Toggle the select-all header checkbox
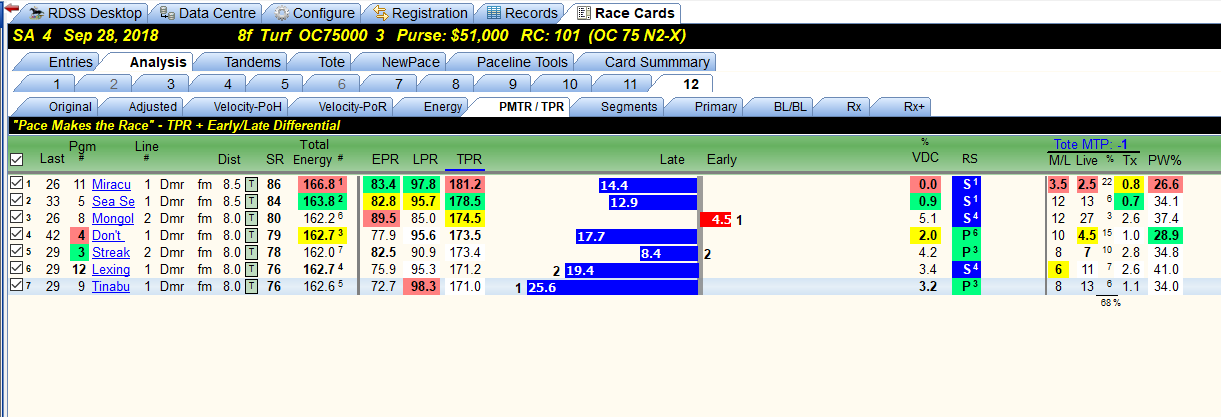 tap(16, 159)
